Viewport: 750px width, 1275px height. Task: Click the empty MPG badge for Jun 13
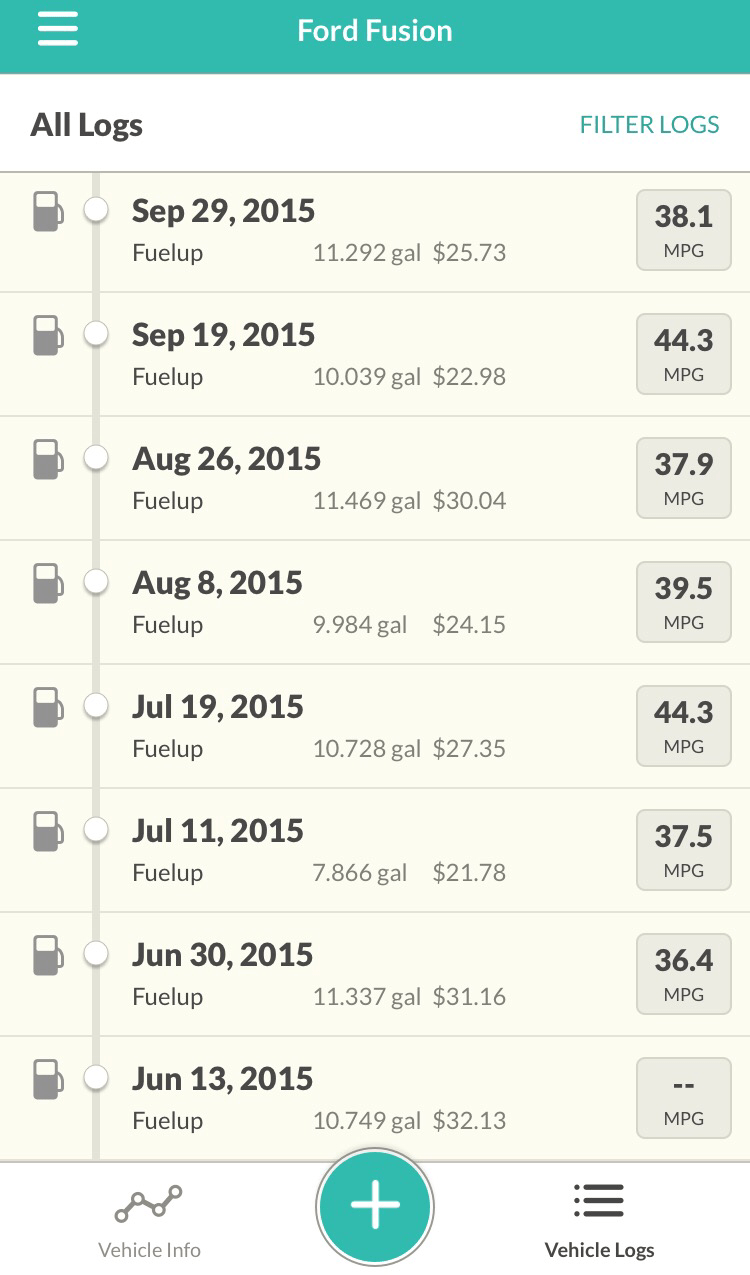(684, 1099)
